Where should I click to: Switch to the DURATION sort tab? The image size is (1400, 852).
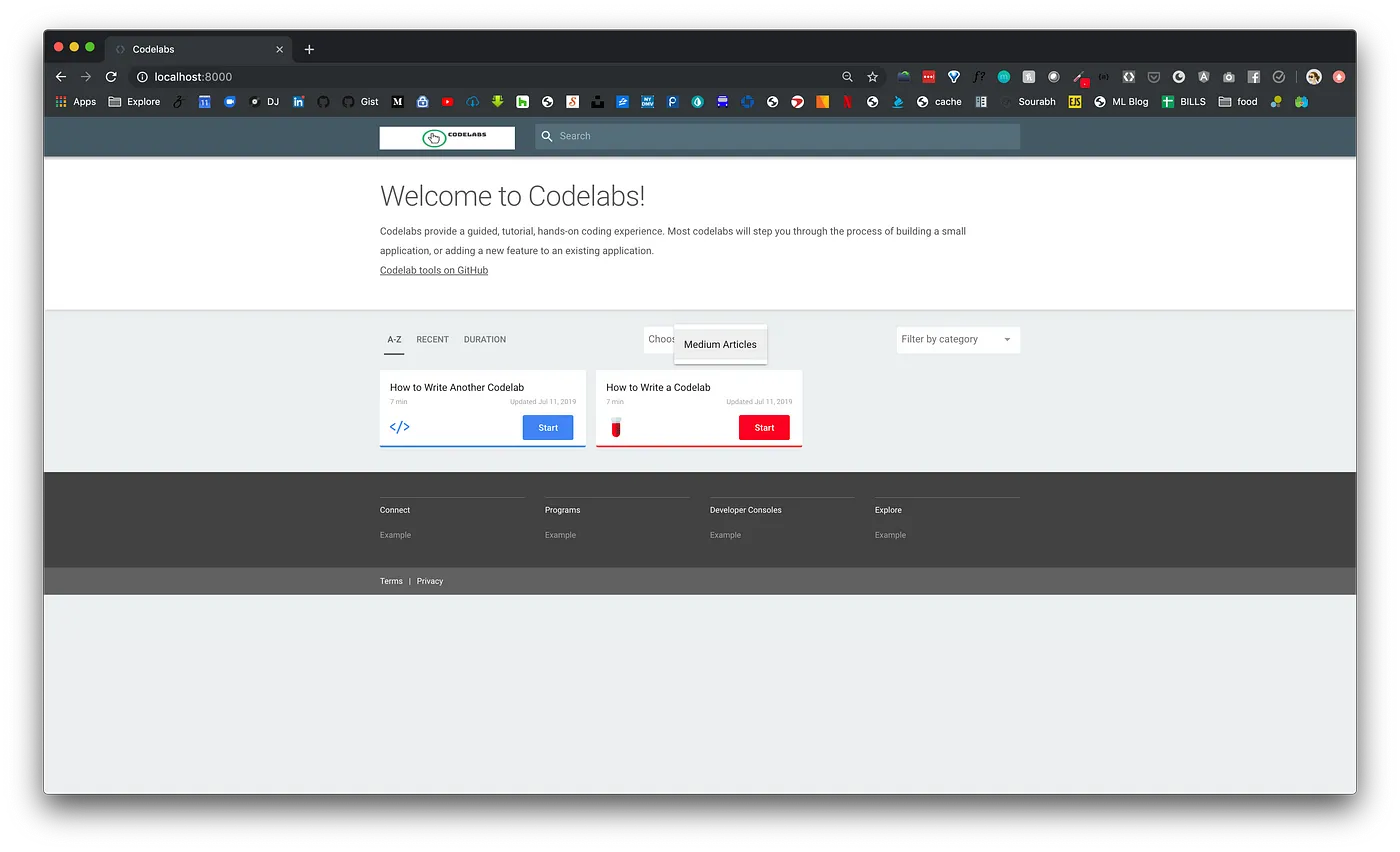(485, 340)
